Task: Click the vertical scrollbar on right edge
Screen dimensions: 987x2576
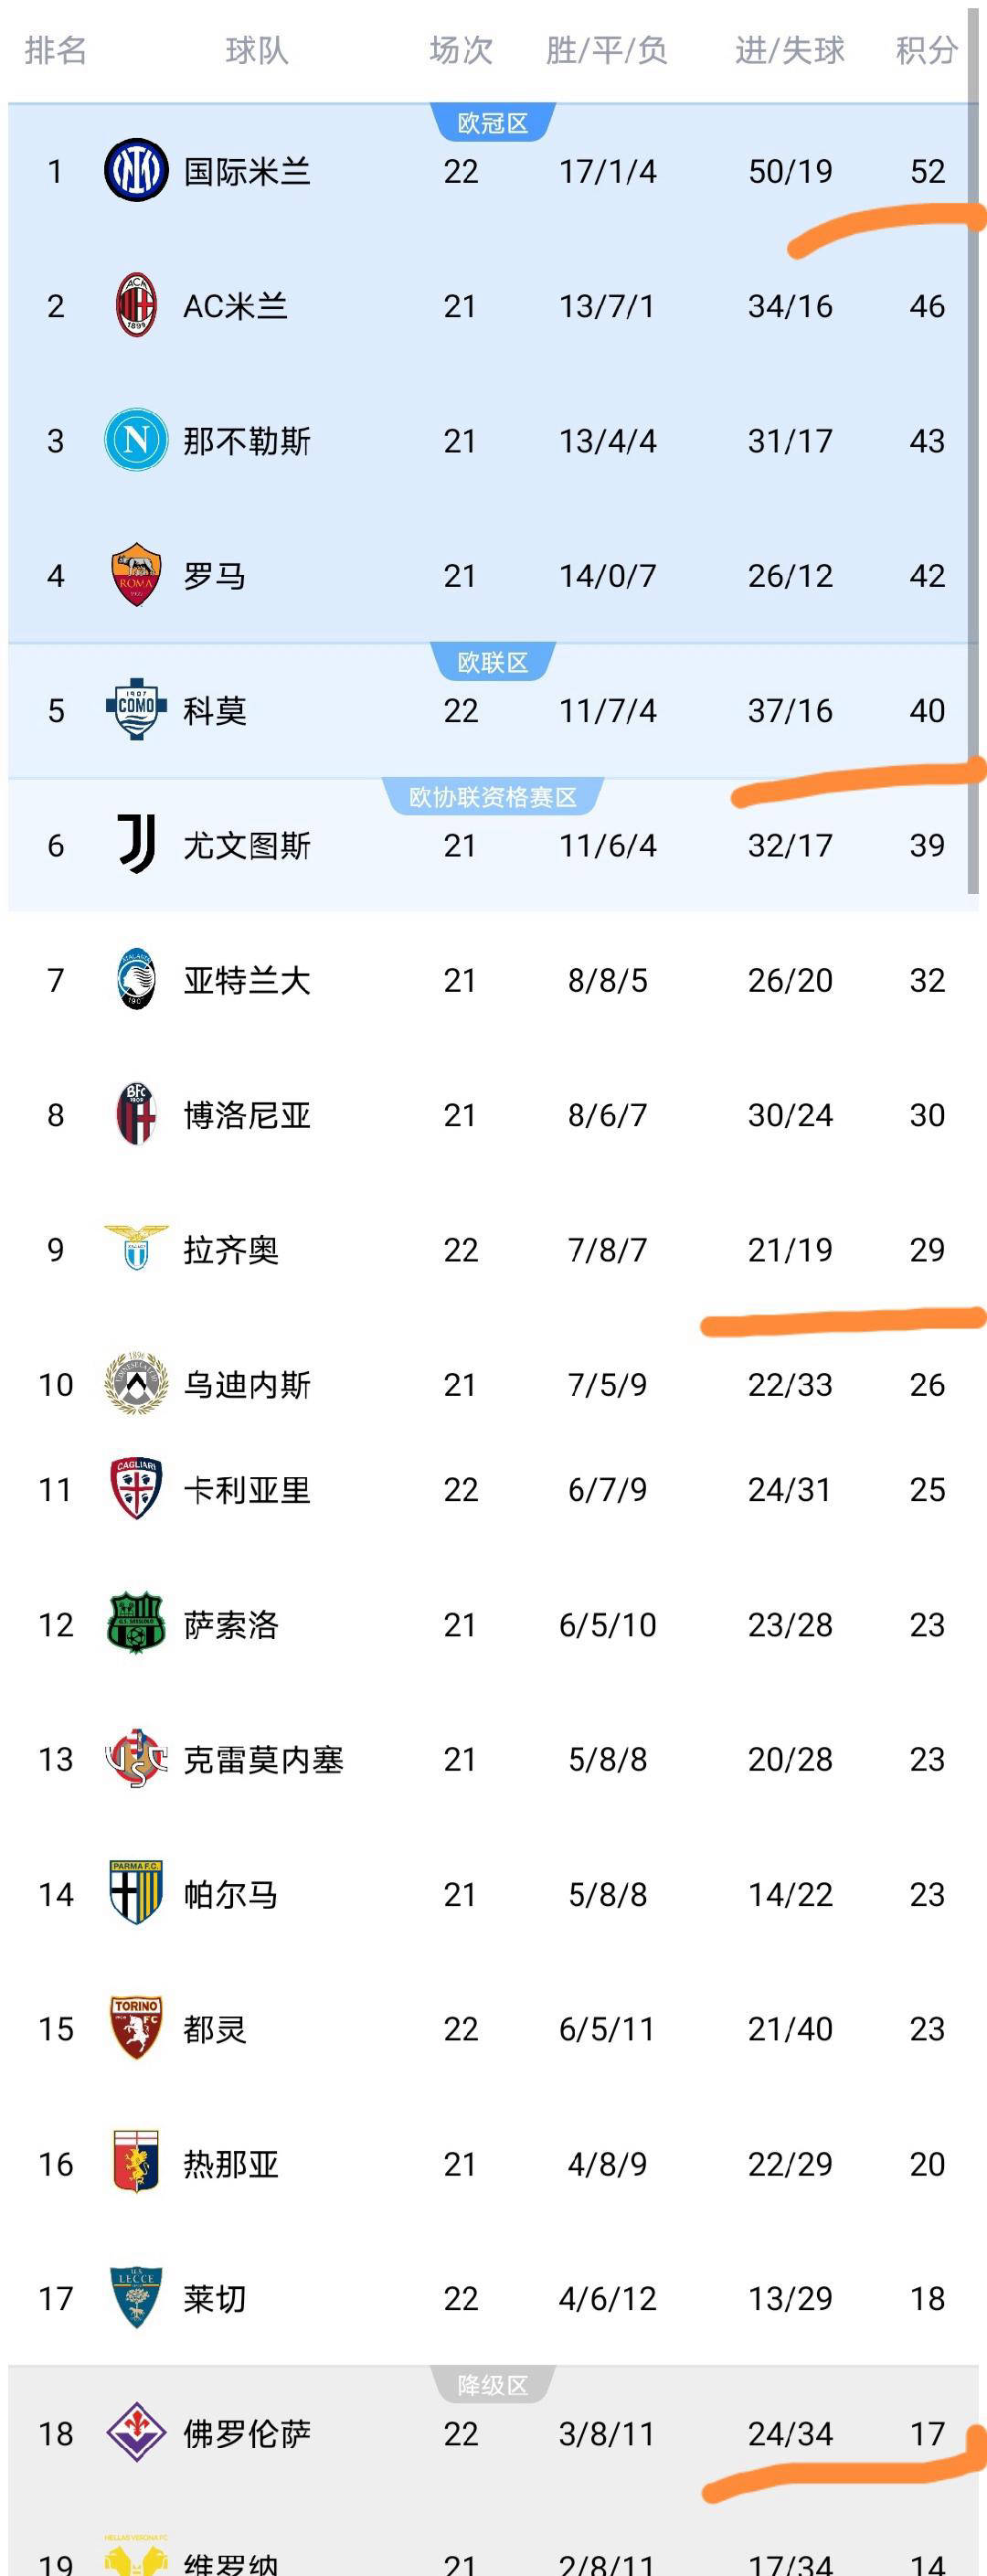Action: (973, 450)
